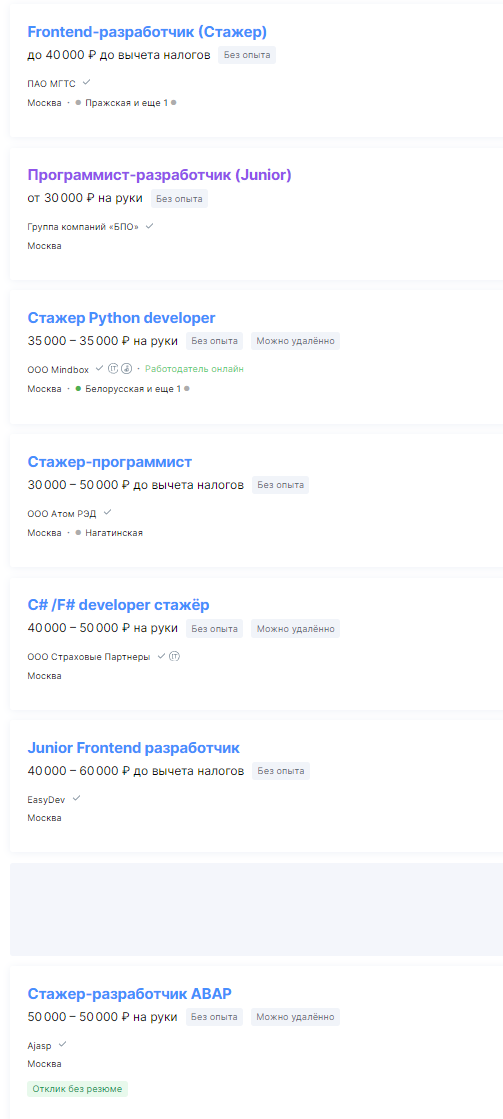503x1119 pixels.
Task: Open the Программист-разработчик (Junior) vacancy
Action: pyautogui.click(x=159, y=175)
